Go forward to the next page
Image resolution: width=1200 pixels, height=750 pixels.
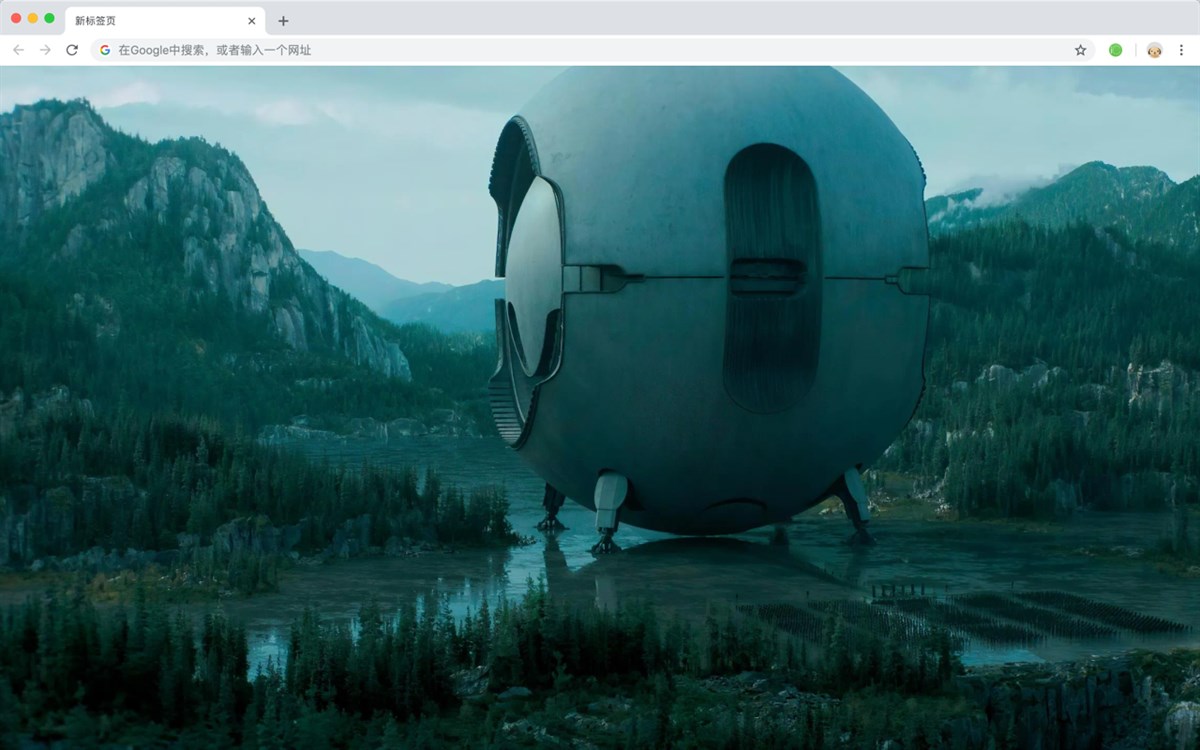pyautogui.click(x=43, y=49)
